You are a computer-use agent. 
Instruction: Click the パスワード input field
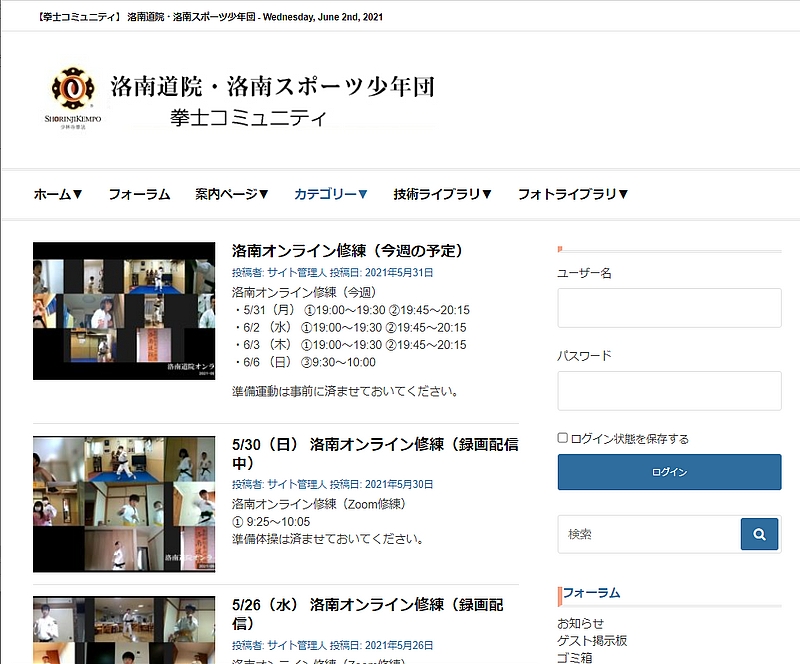(669, 391)
